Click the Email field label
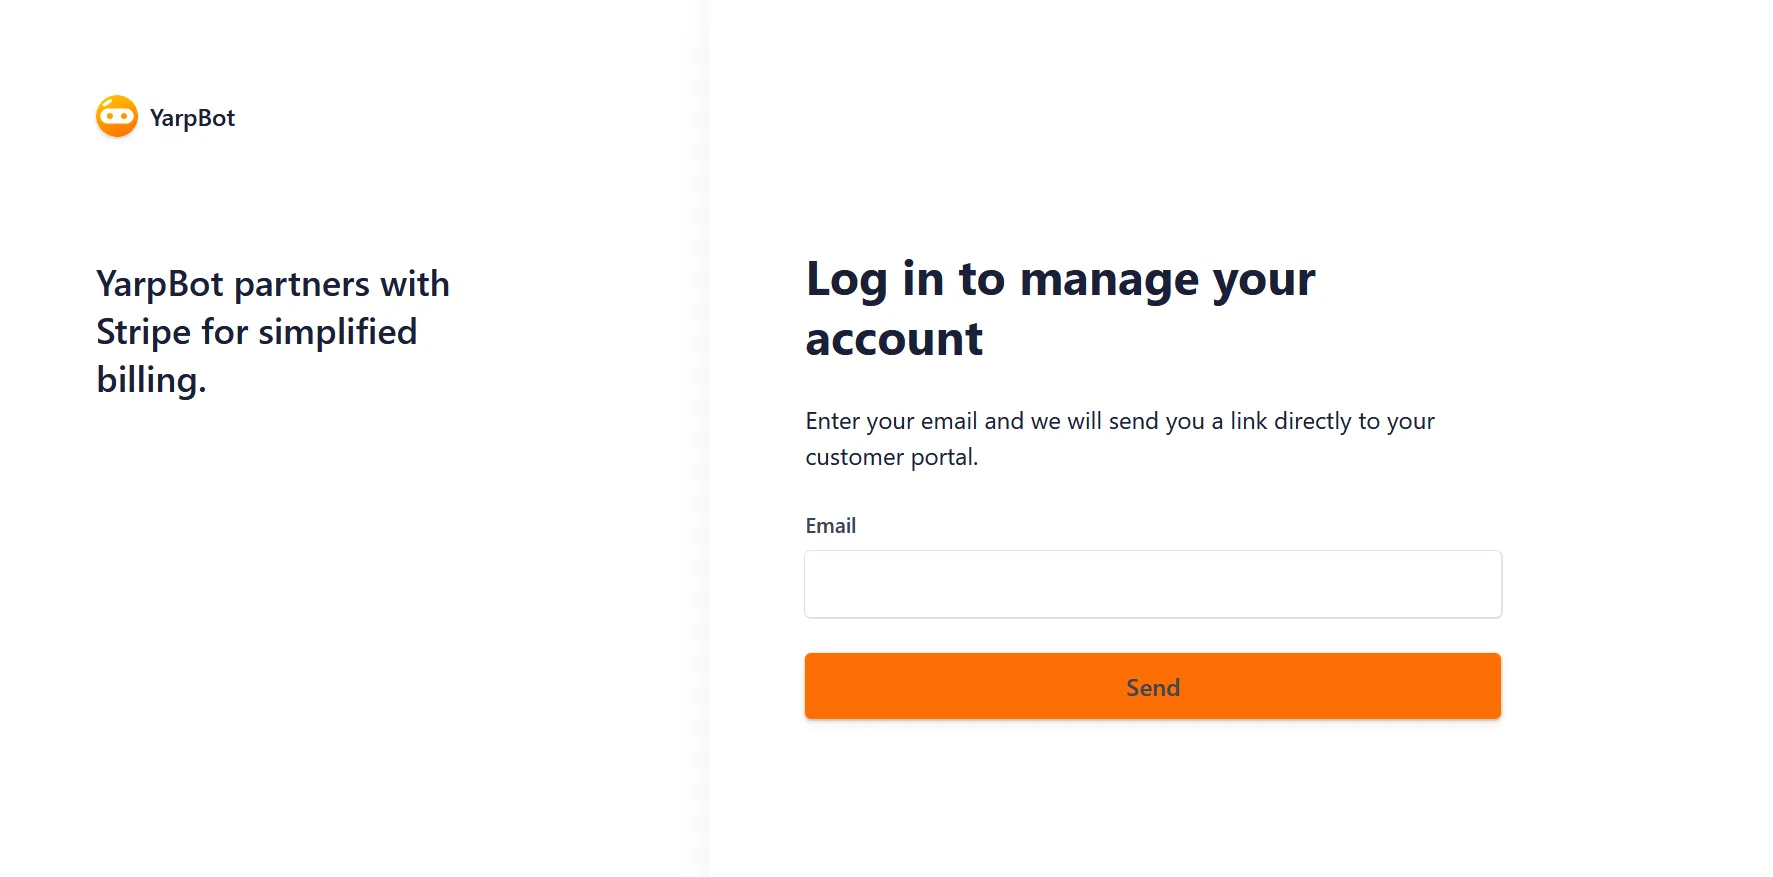 (x=831, y=525)
